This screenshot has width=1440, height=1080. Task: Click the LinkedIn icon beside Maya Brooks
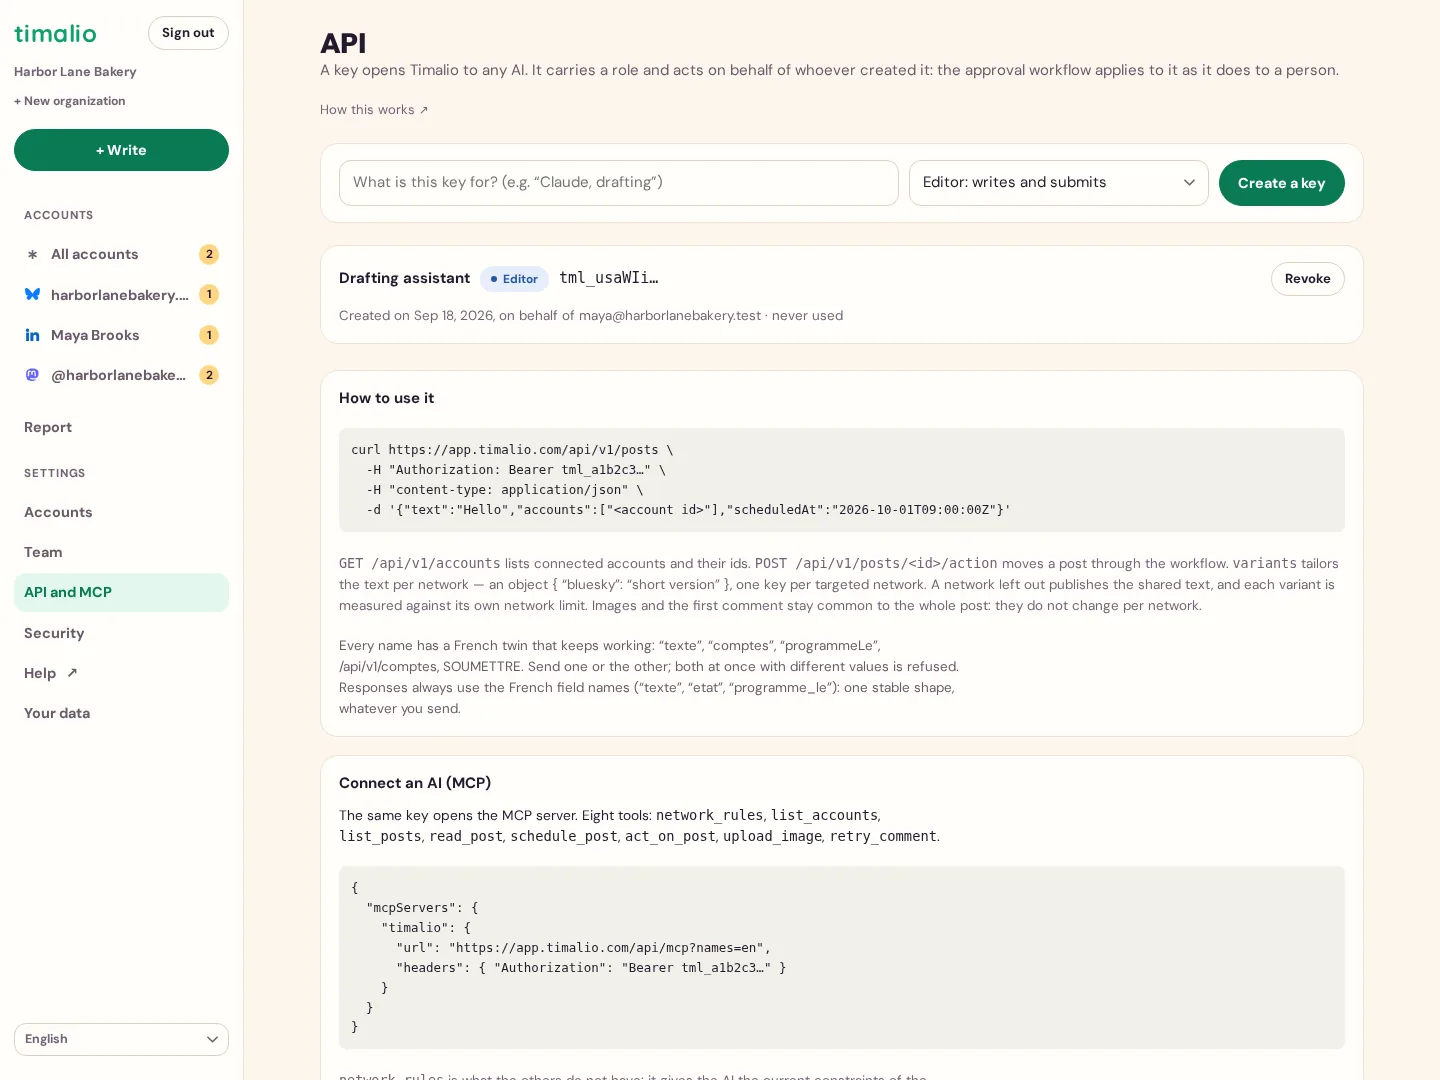click(x=32, y=335)
